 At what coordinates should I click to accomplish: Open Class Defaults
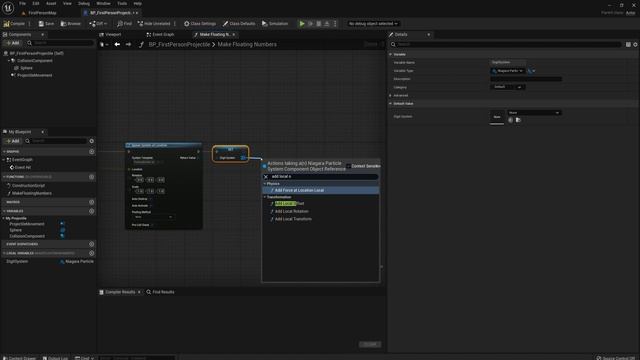coord(239,24)
